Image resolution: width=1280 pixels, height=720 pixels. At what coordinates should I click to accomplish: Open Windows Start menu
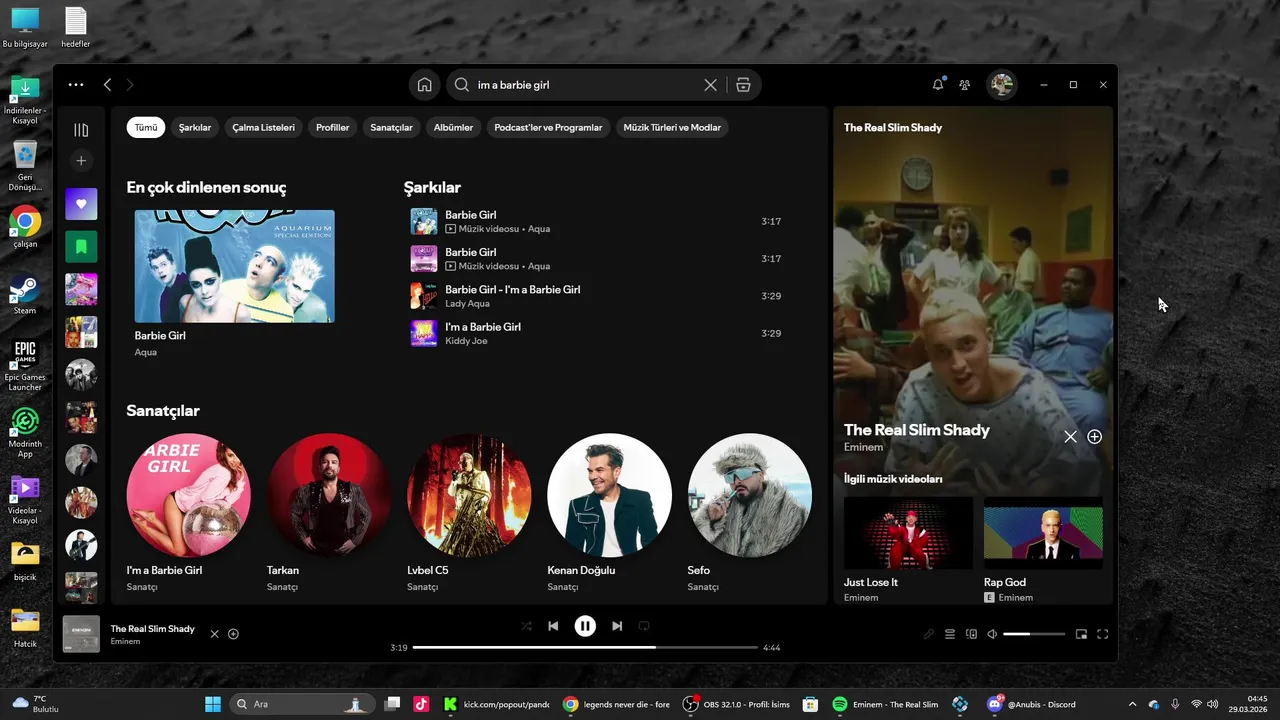point(213,704)
